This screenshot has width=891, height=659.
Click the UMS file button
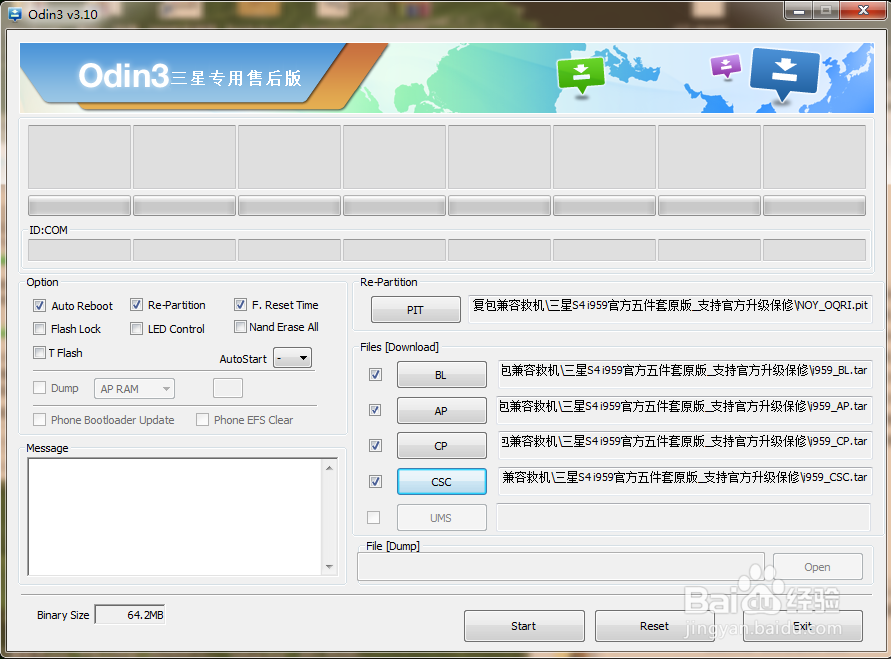(442, 518)
